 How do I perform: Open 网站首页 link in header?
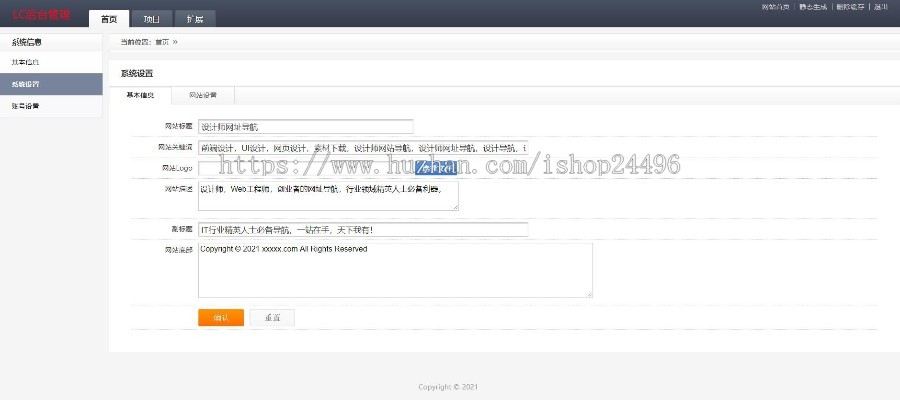click(x=775, y=7)
